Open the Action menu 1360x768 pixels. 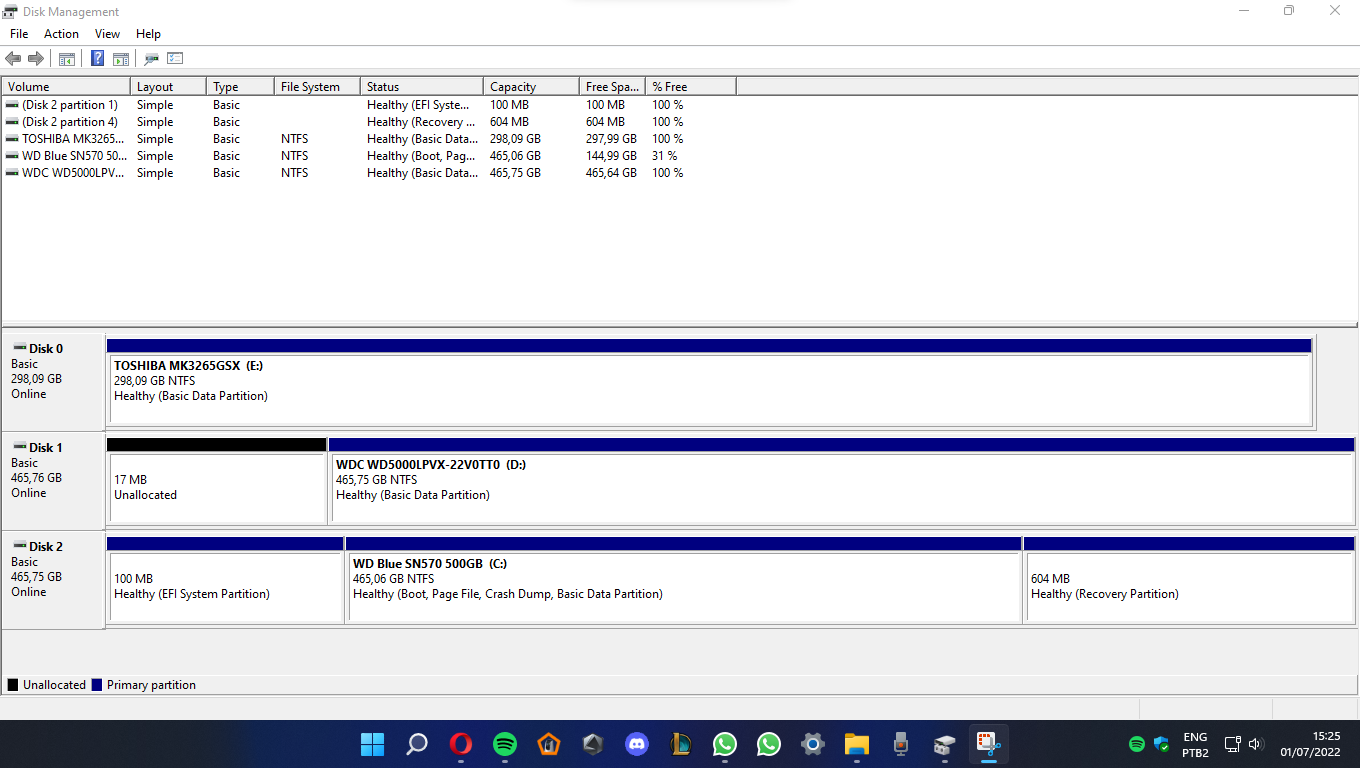click(61, 34)
